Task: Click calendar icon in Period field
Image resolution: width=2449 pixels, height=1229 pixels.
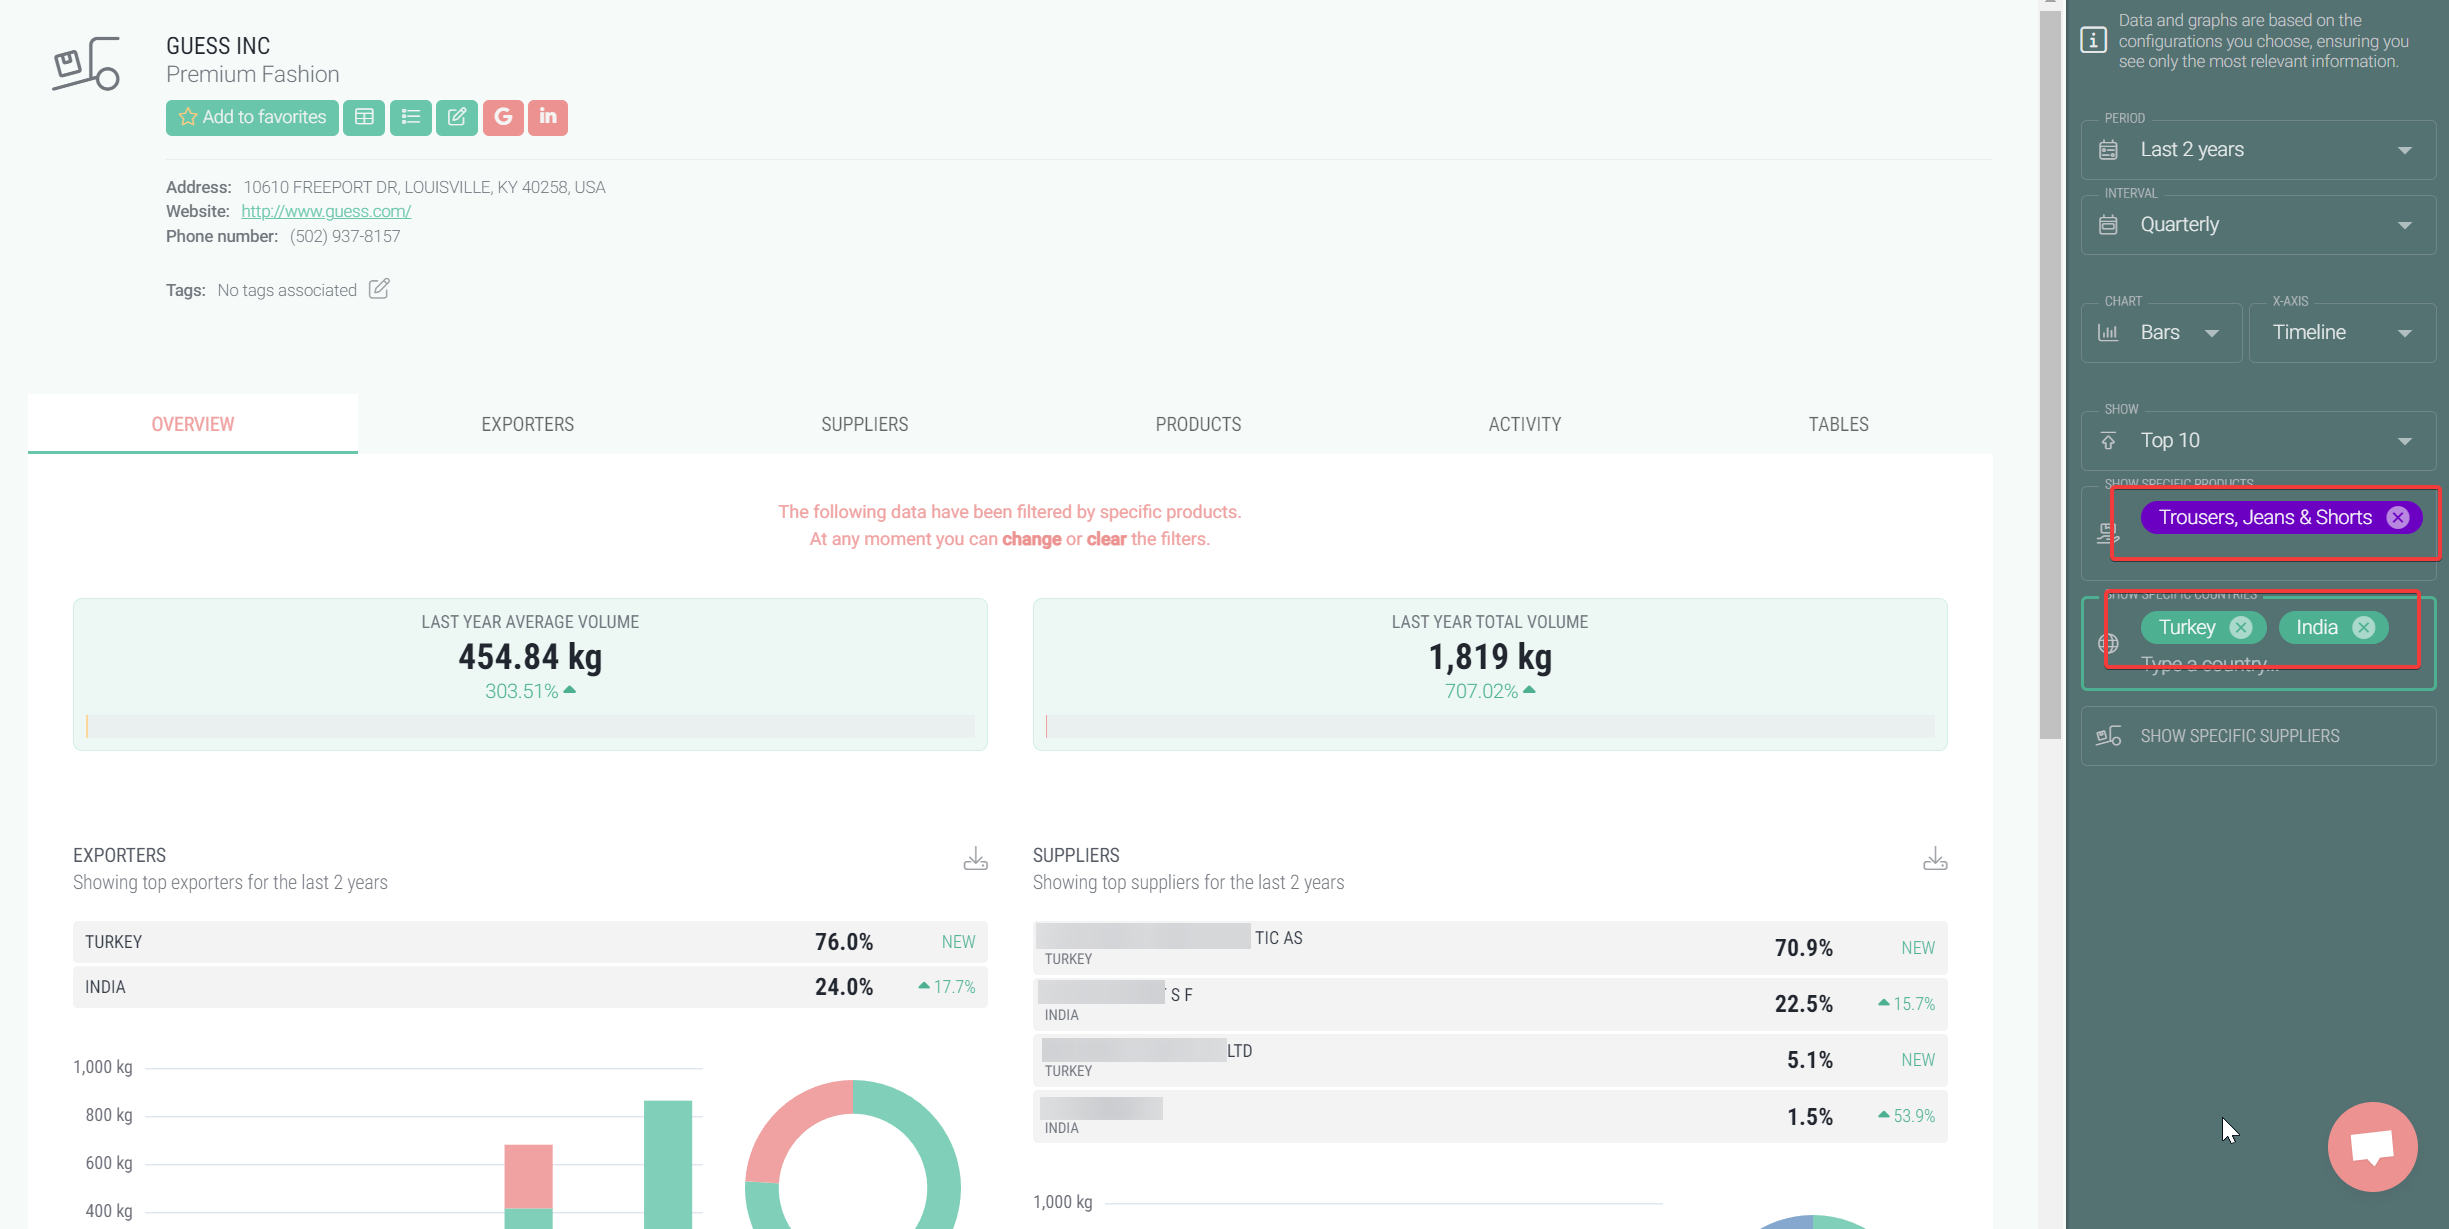Action: (x=2108, y=150)
